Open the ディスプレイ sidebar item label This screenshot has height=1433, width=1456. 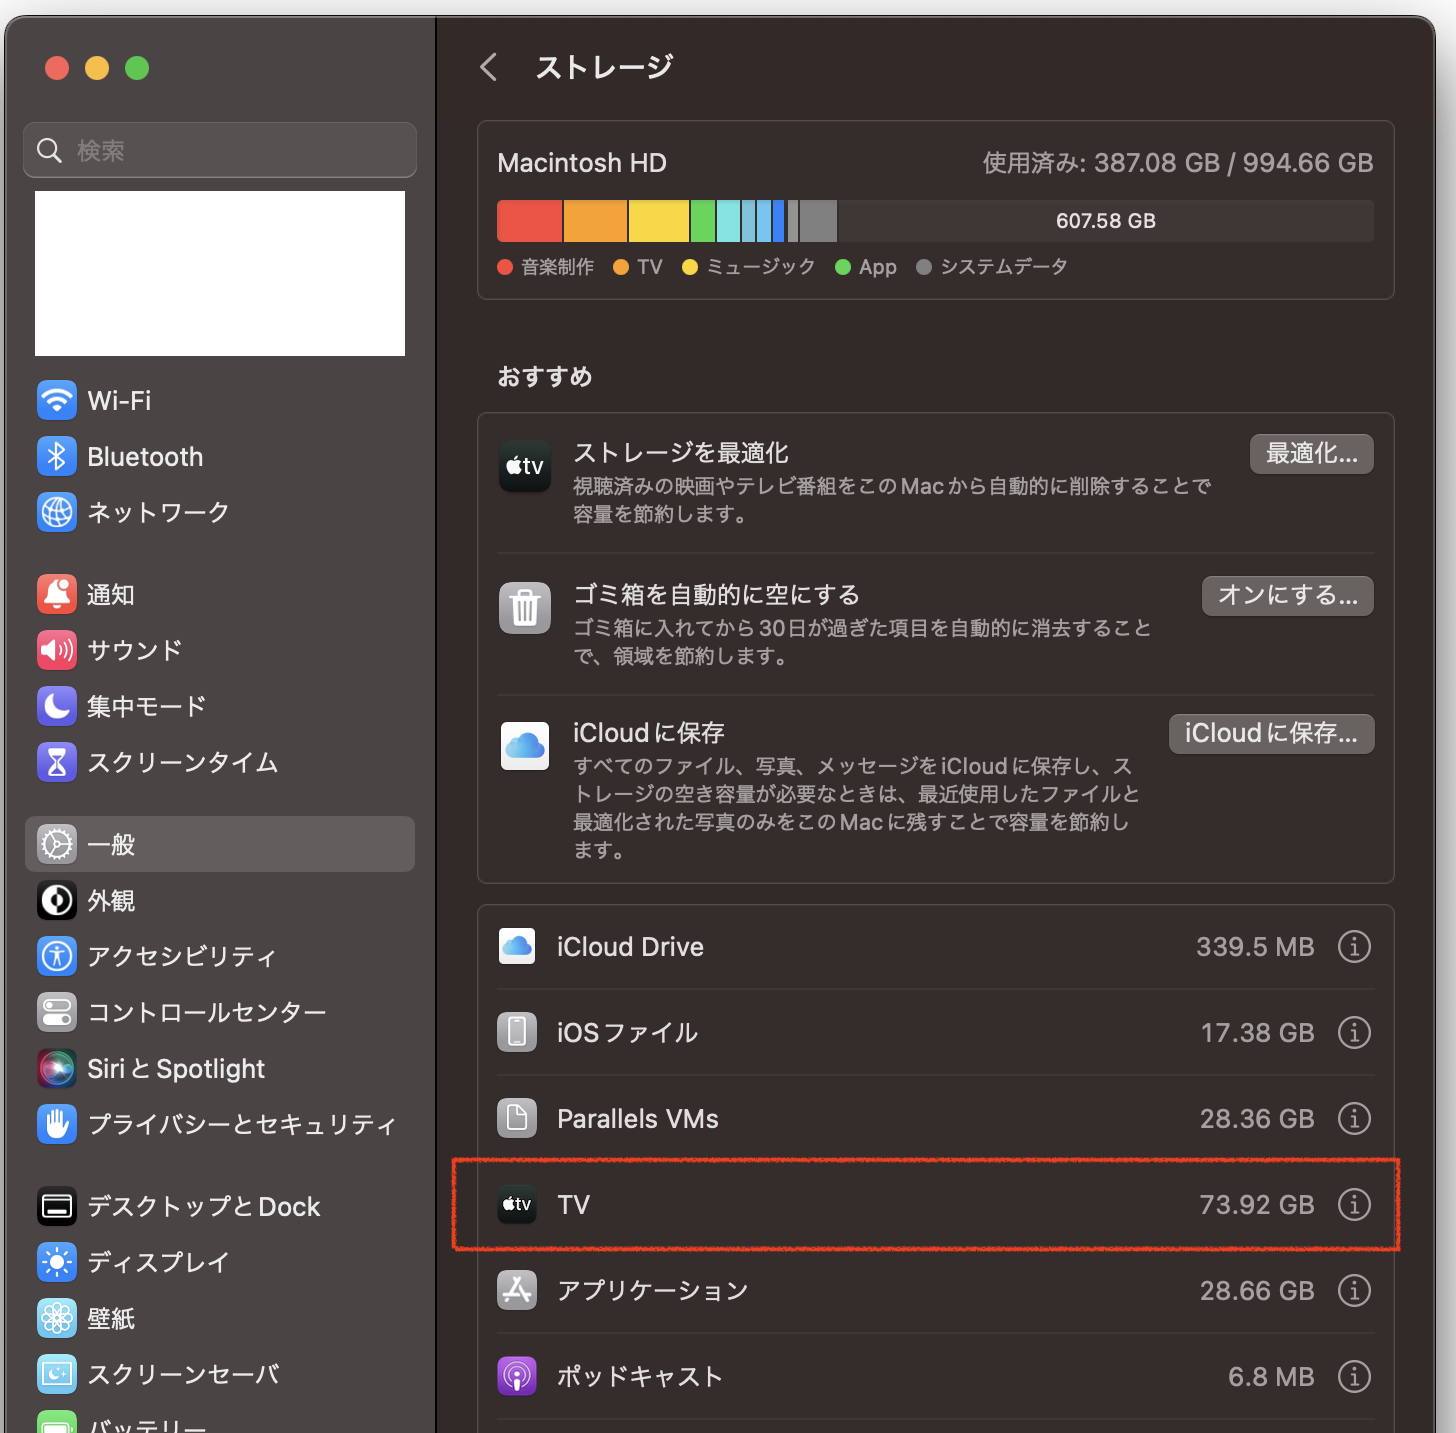click(159, 1262)
